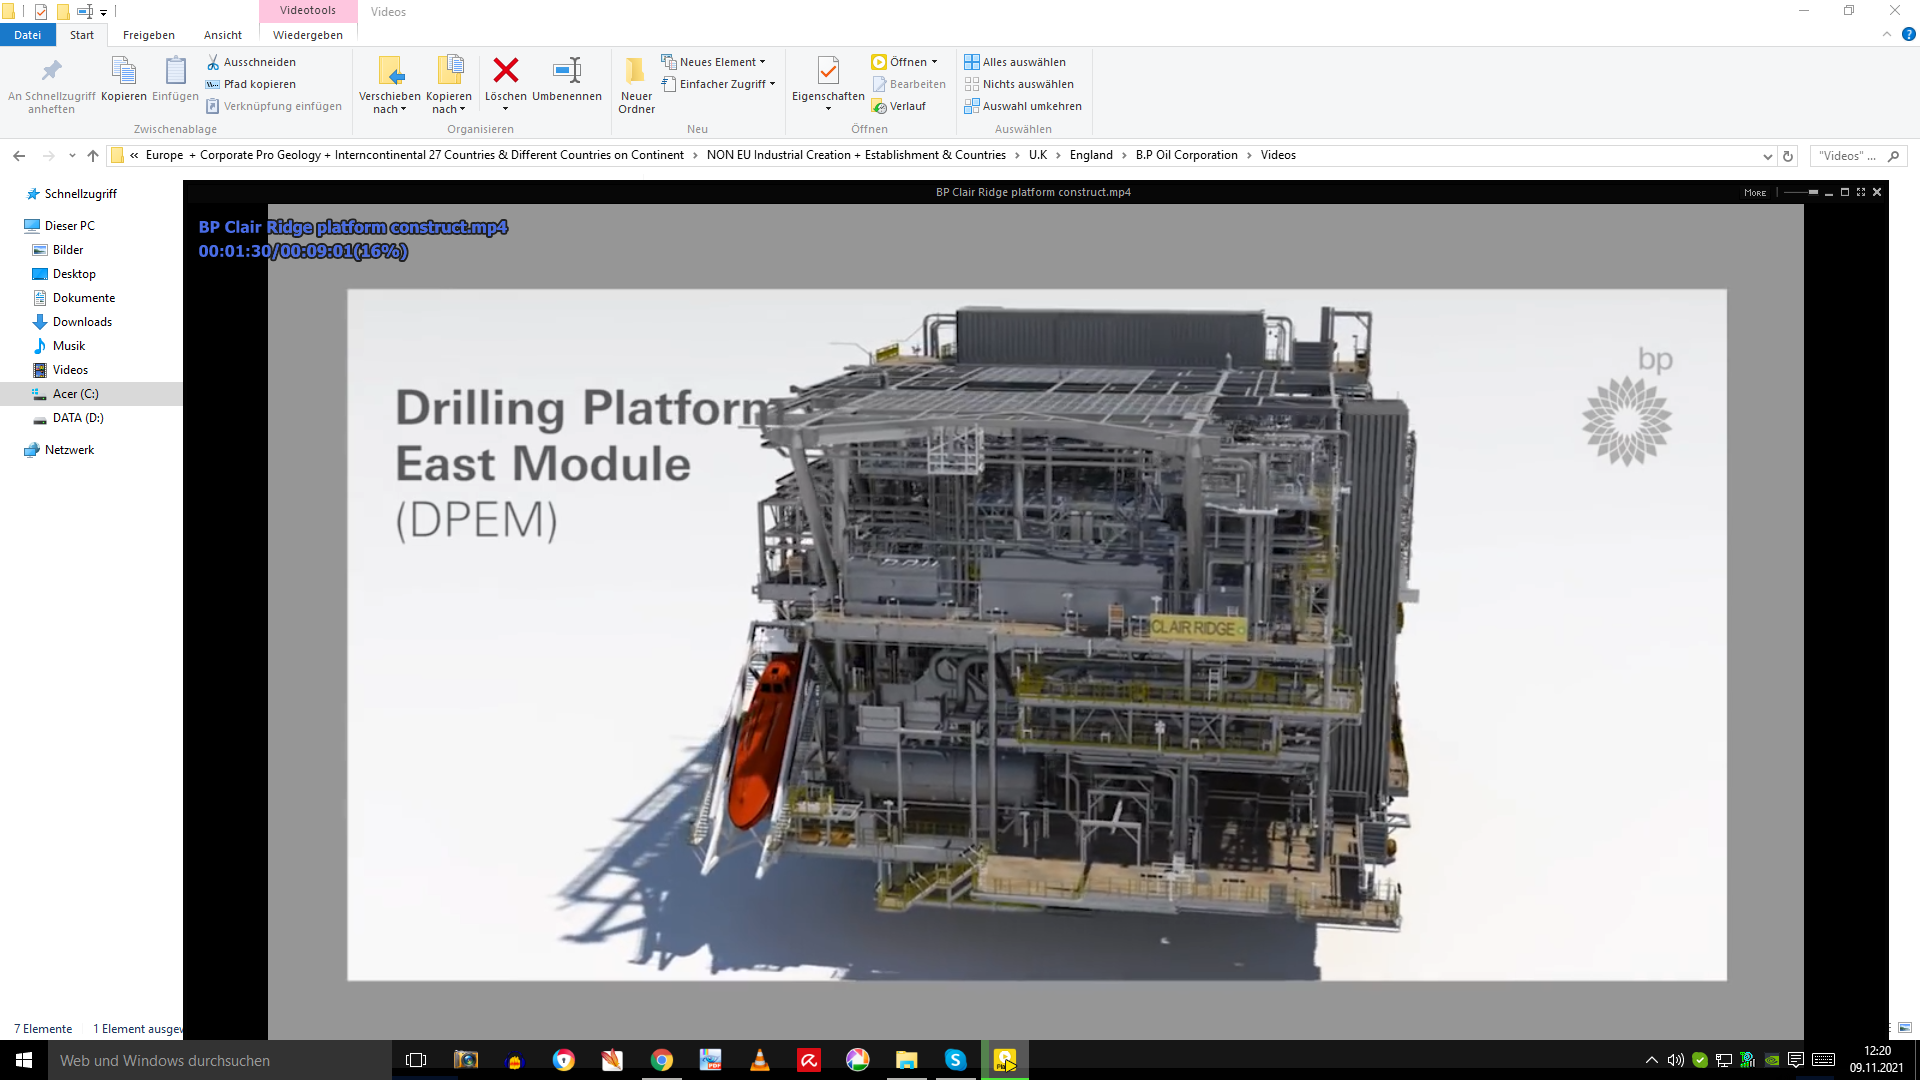
Task: Open Explorer help question mark
Action: point(1908,34)
